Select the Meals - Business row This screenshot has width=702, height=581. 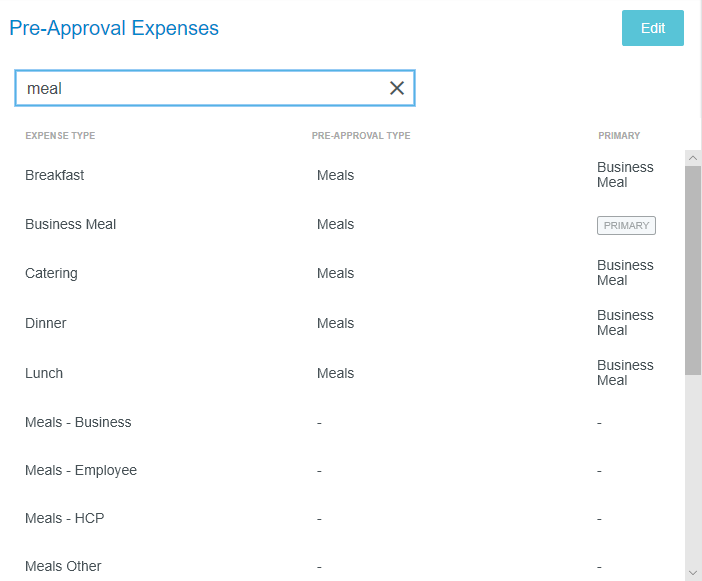[78, 422]
